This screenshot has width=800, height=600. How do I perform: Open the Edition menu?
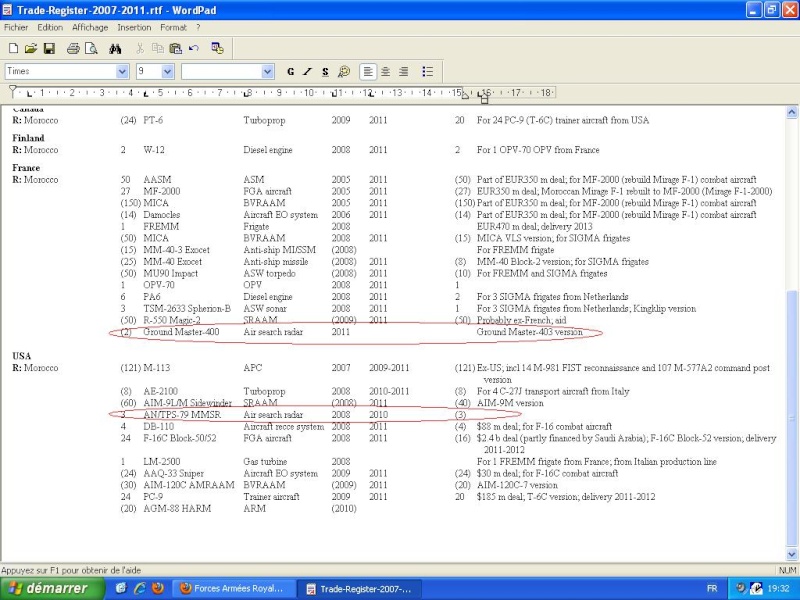(x=50, y=28)
